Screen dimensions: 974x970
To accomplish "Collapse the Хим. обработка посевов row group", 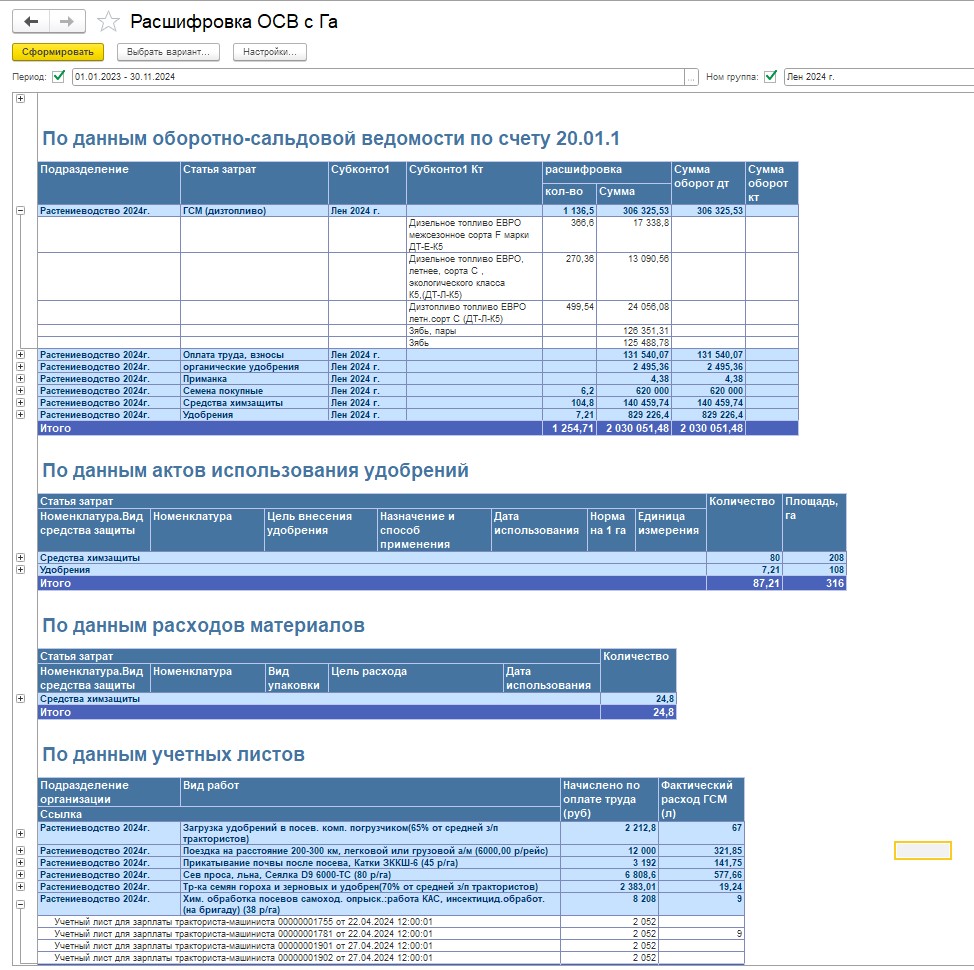I will pyautogui.click(x=20, y=903).
